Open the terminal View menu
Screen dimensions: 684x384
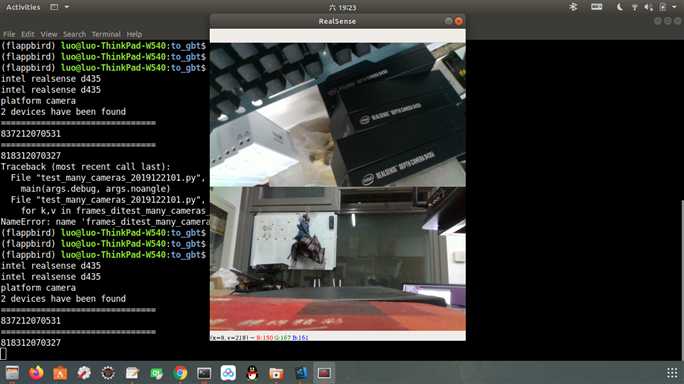[x=49, y=34]
